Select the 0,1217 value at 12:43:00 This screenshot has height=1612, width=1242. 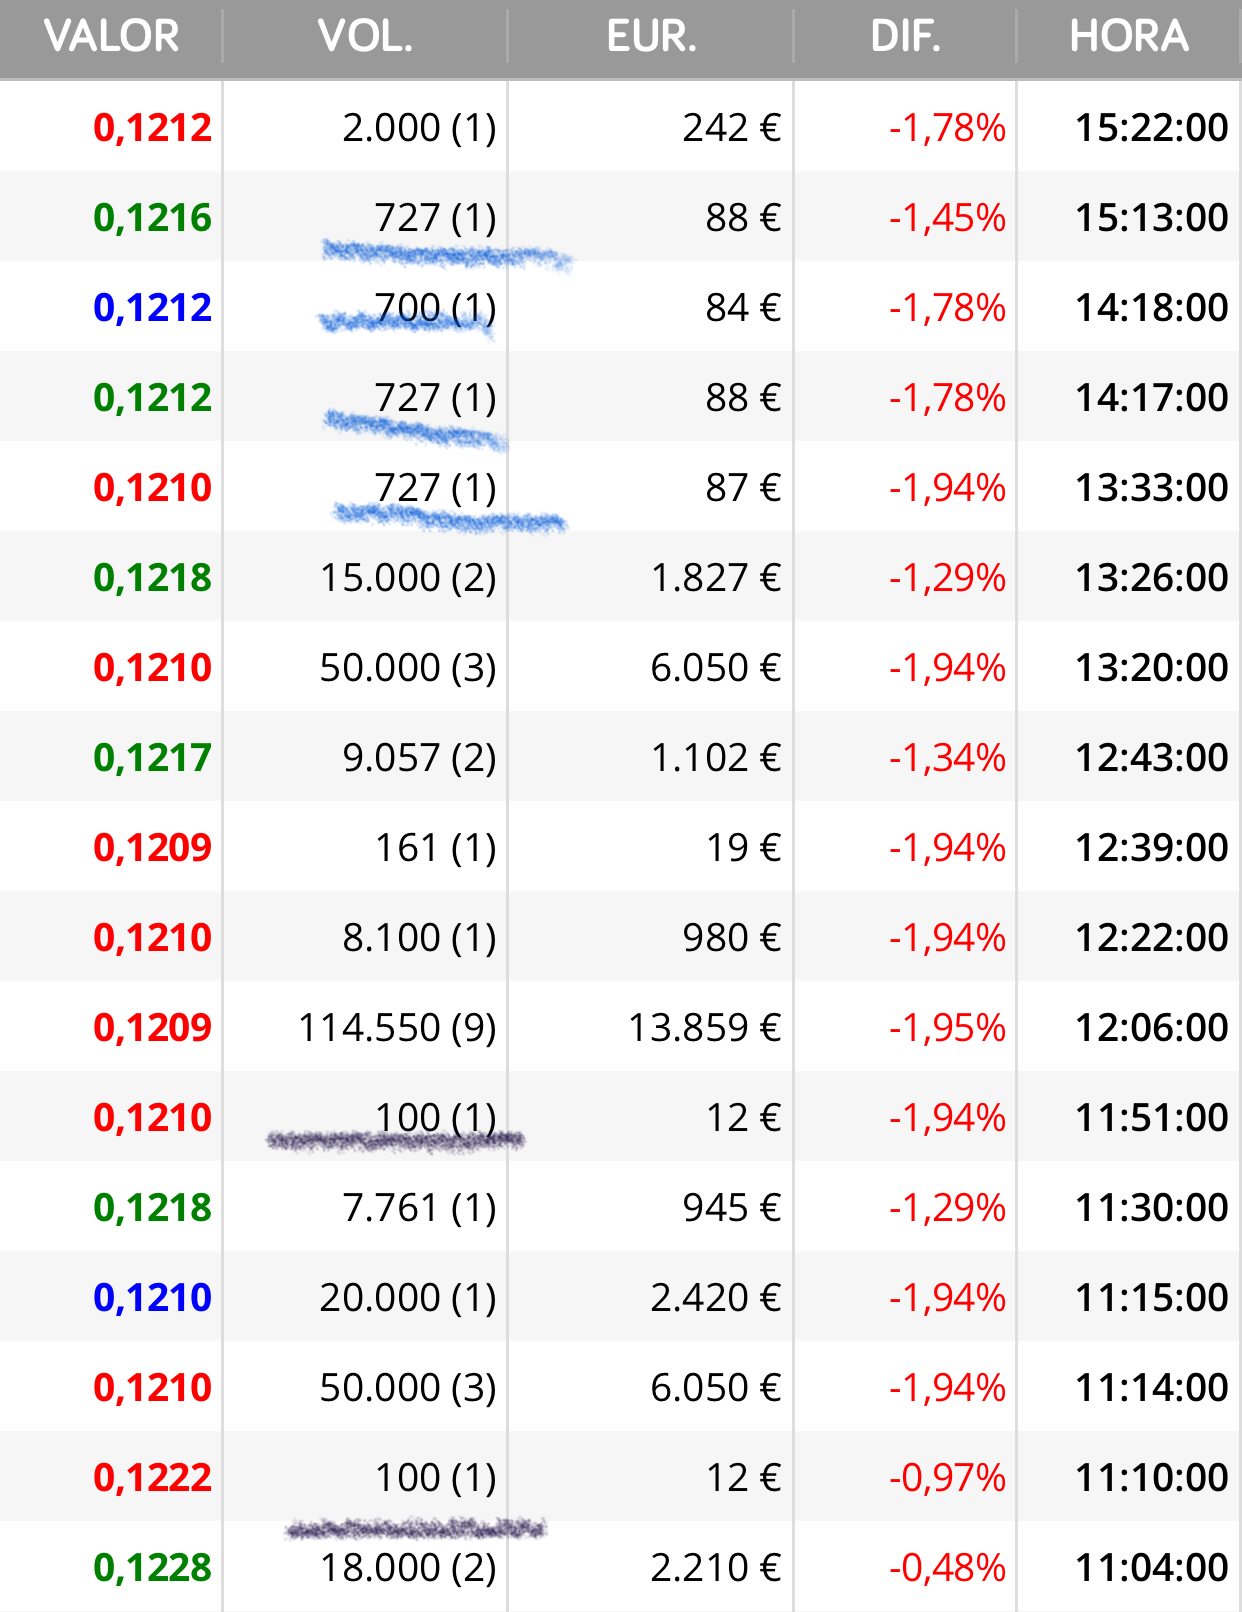(x=153, y=758)
